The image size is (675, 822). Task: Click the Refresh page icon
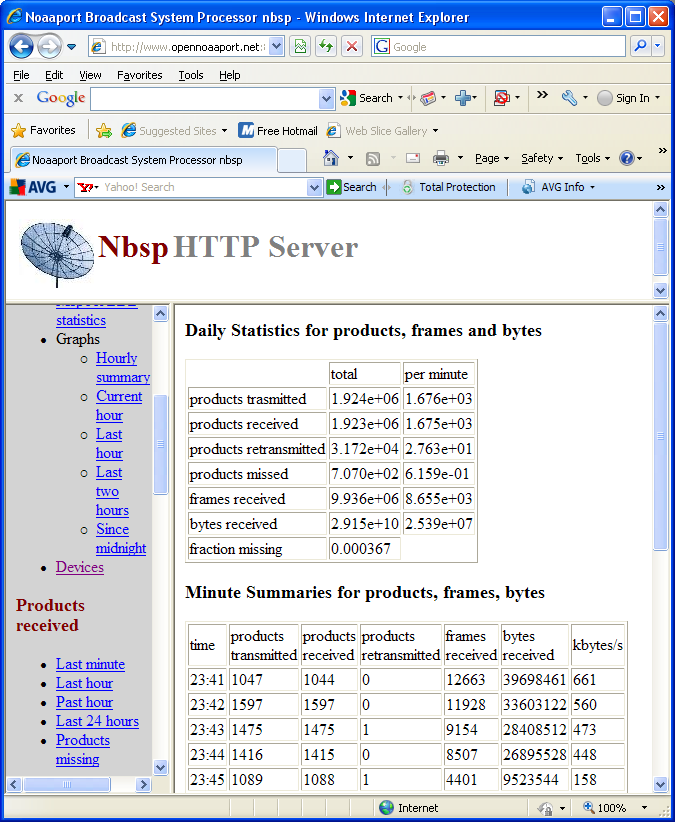(x=326, y=47)
